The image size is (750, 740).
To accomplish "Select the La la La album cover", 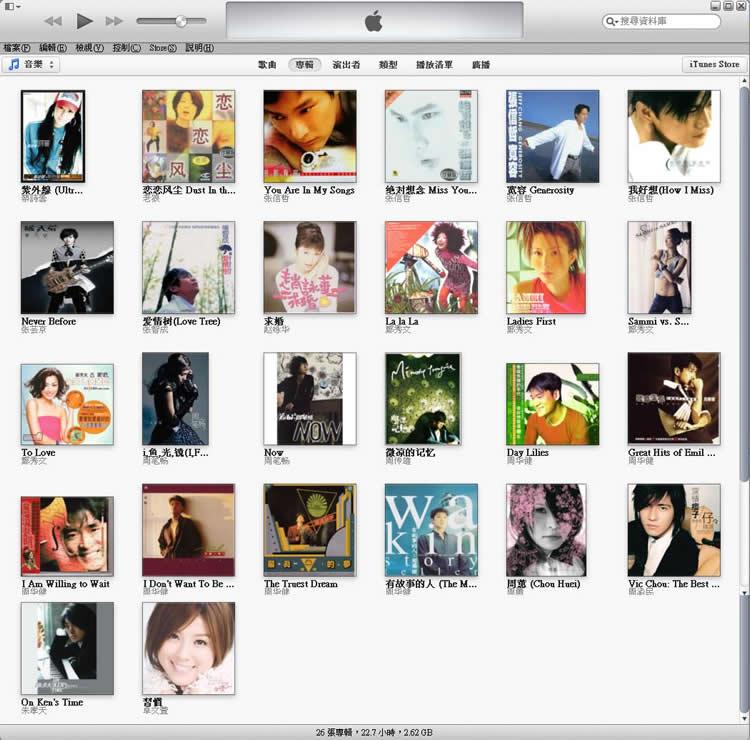I will [x=431, y=267].
